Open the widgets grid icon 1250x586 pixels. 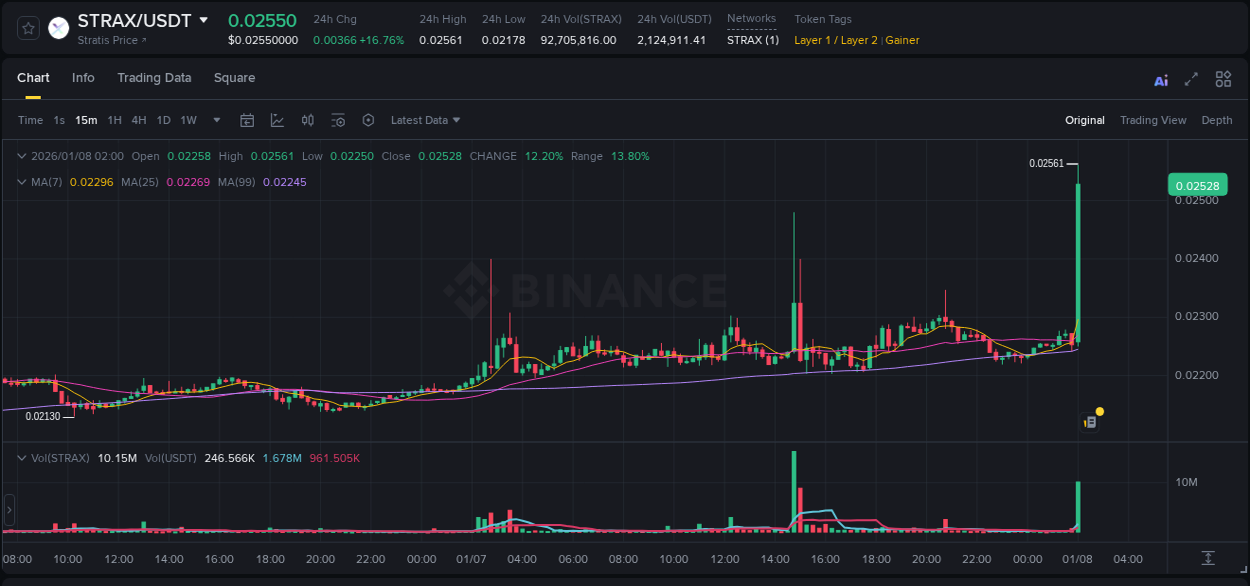[x=1223, y=78]
